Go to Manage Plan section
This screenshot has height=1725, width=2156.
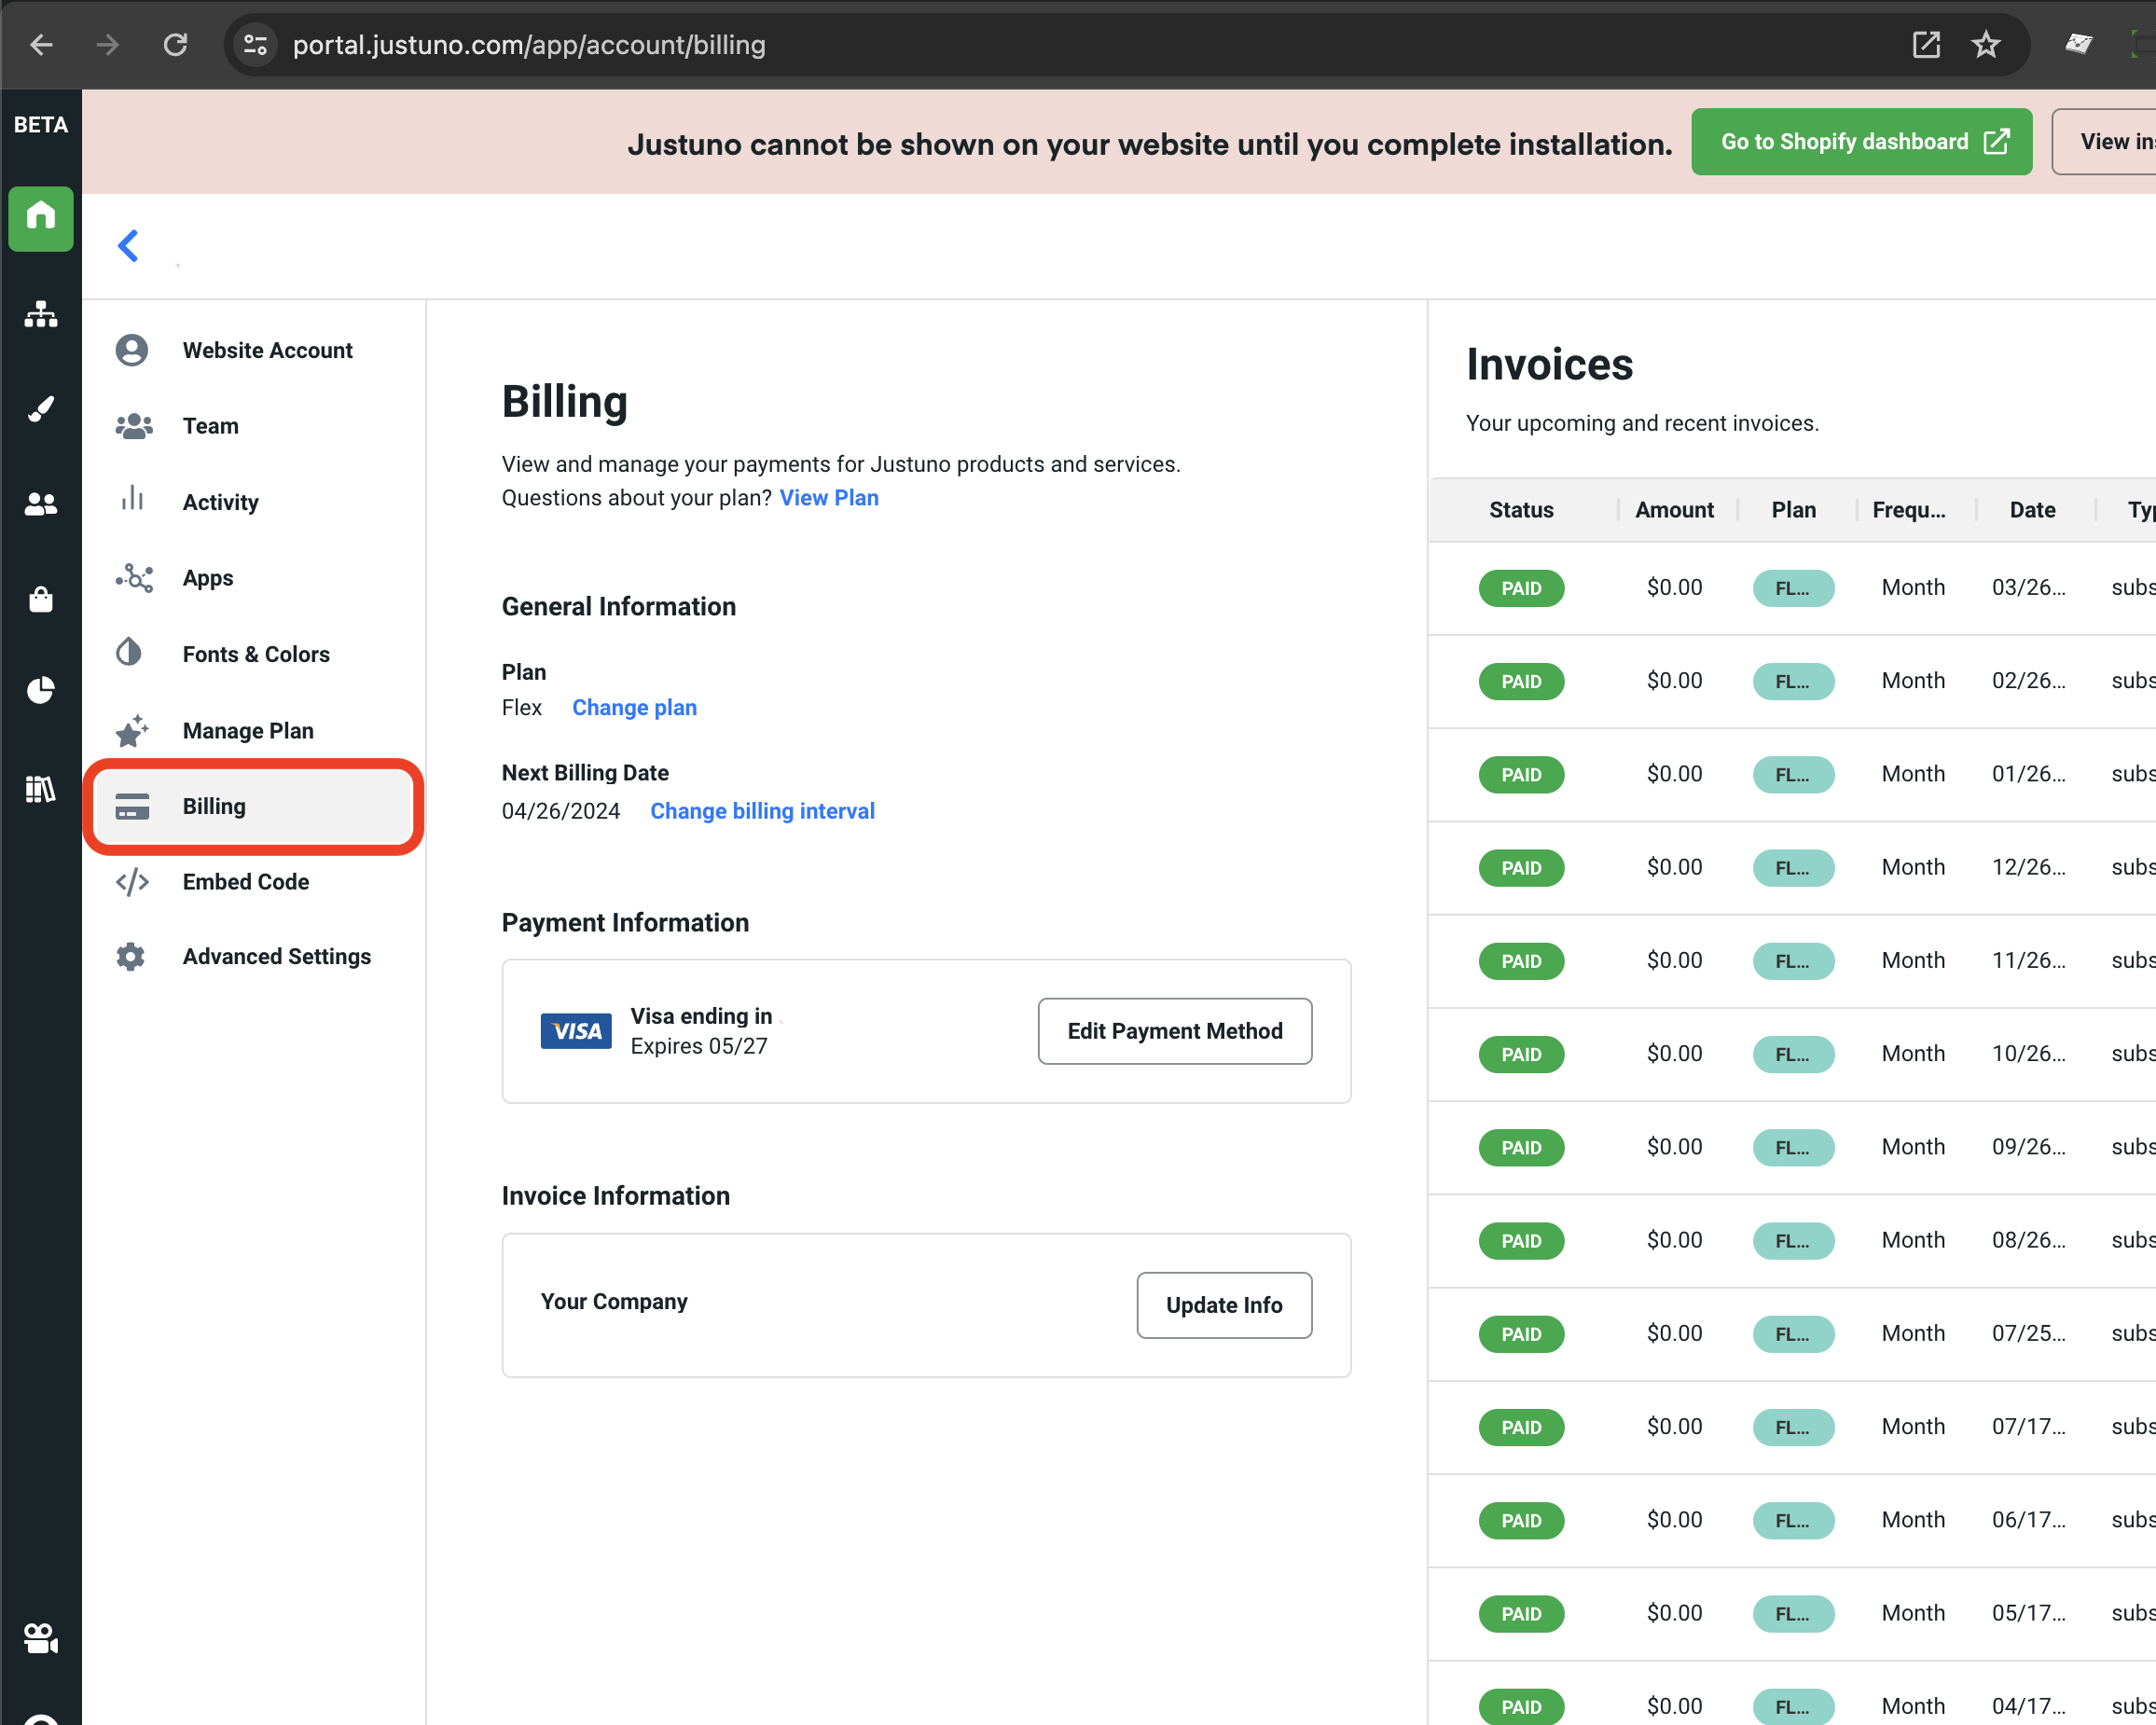[248, 731]
